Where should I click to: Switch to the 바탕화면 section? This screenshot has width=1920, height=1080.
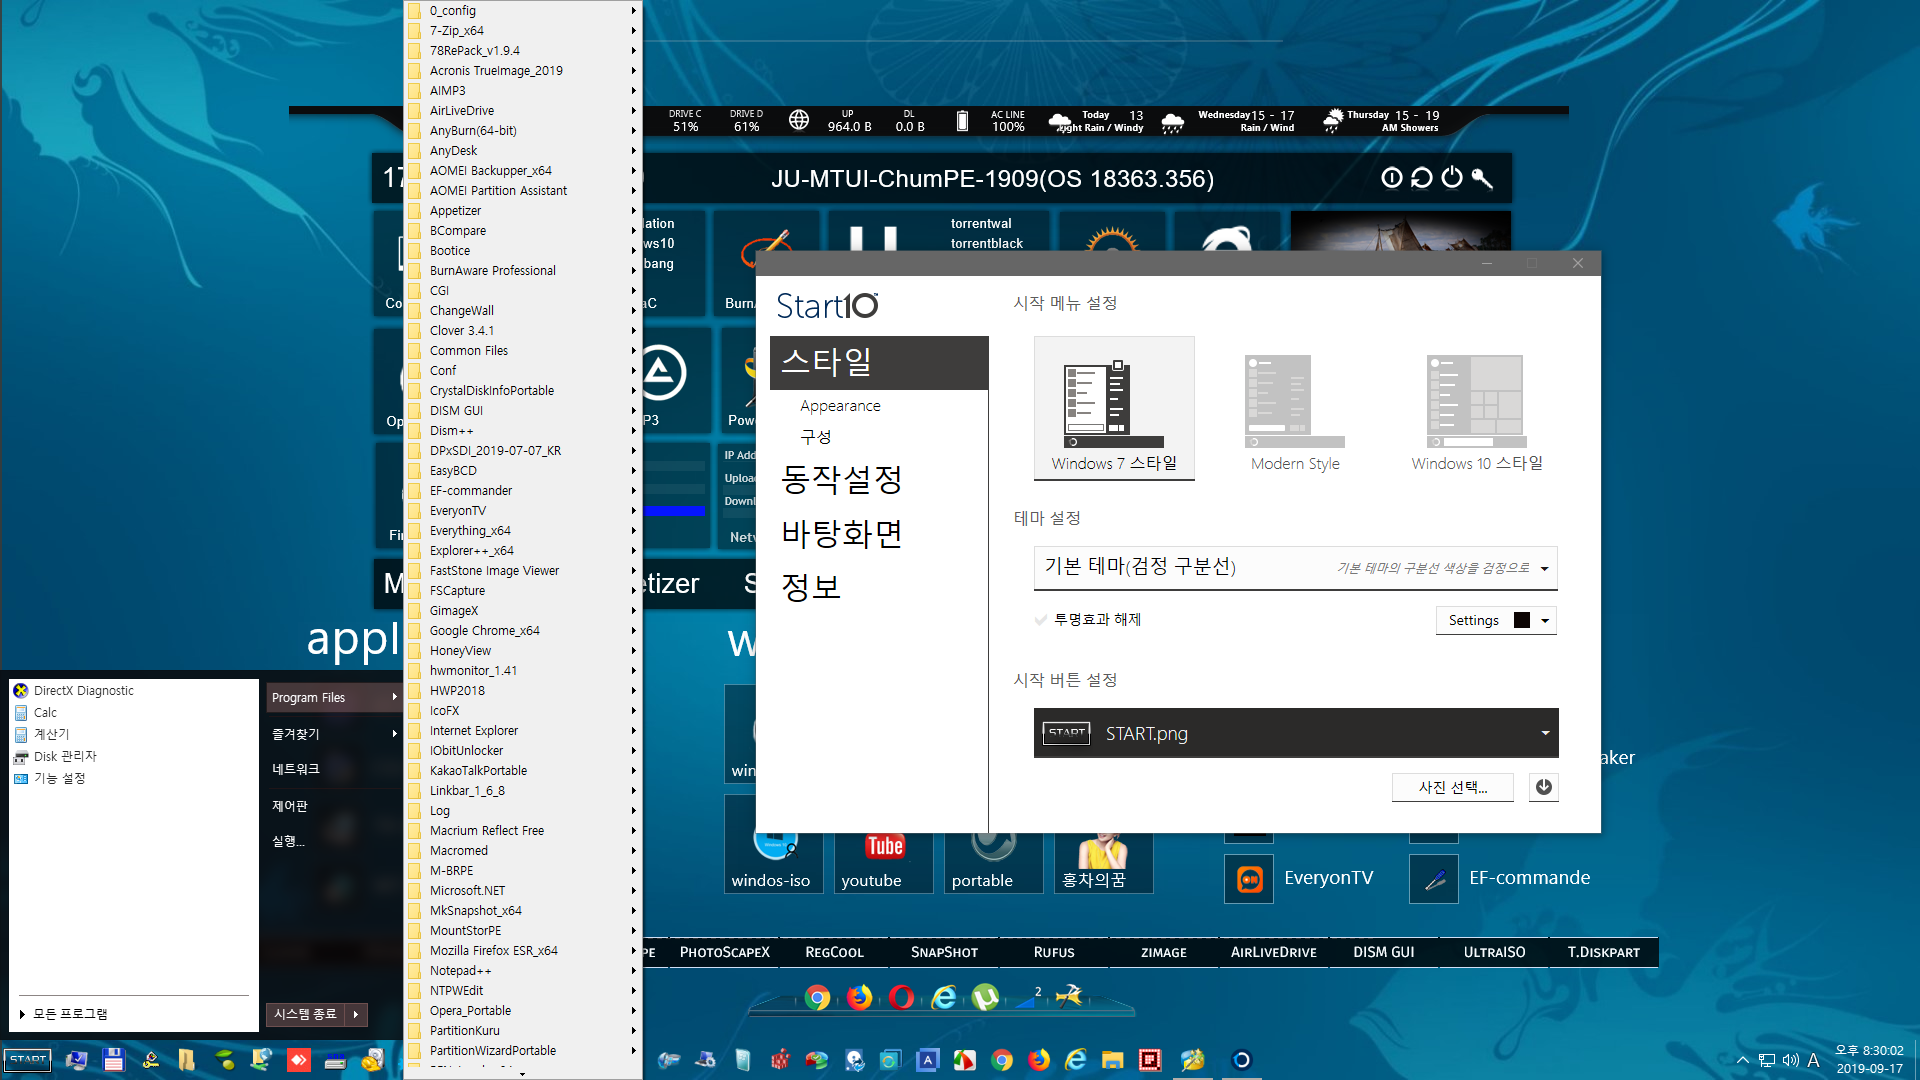tap(841, 533)
